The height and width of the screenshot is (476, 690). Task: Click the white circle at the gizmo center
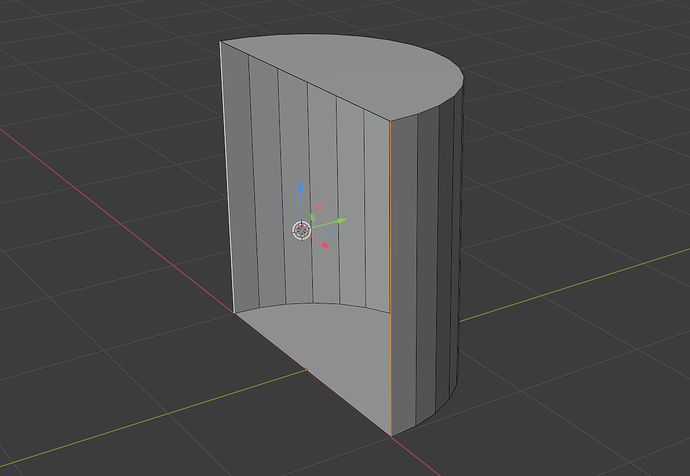pos(301,230)
